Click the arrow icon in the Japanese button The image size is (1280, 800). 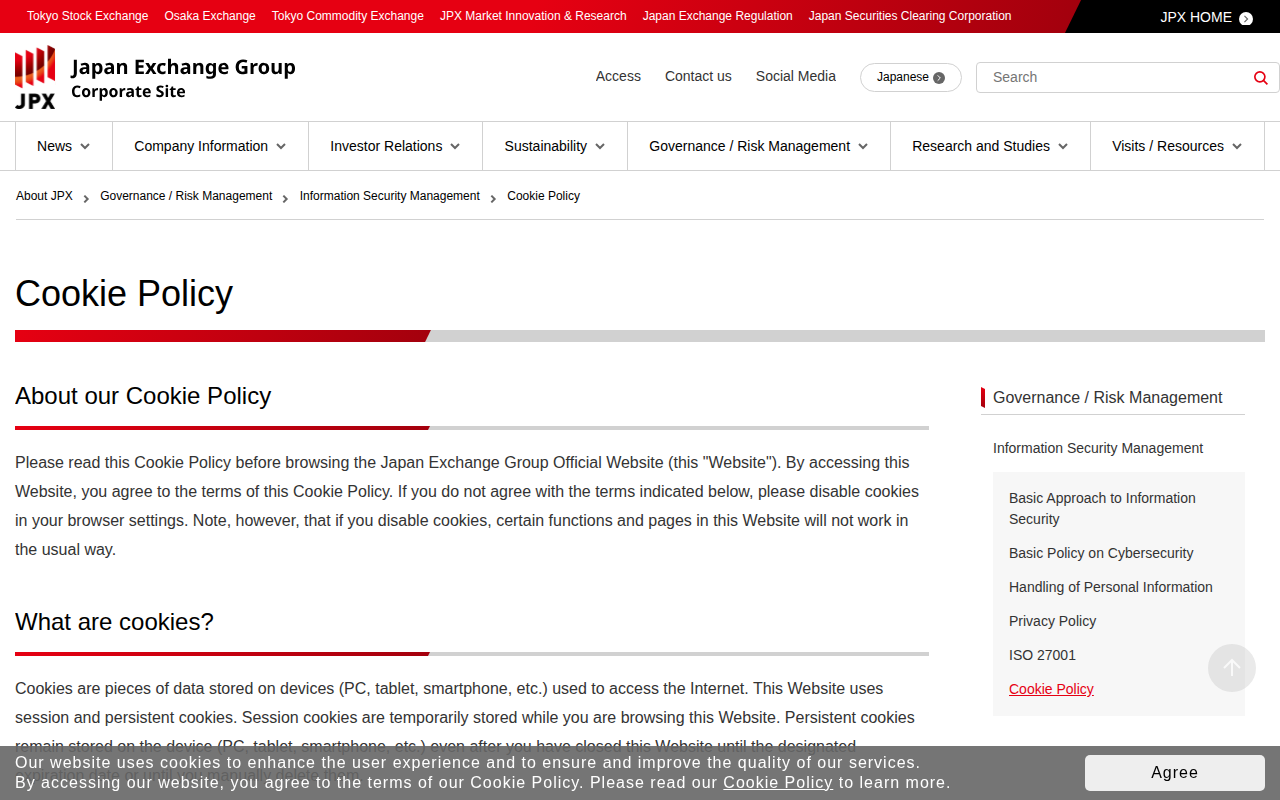(x=939, y=78)
